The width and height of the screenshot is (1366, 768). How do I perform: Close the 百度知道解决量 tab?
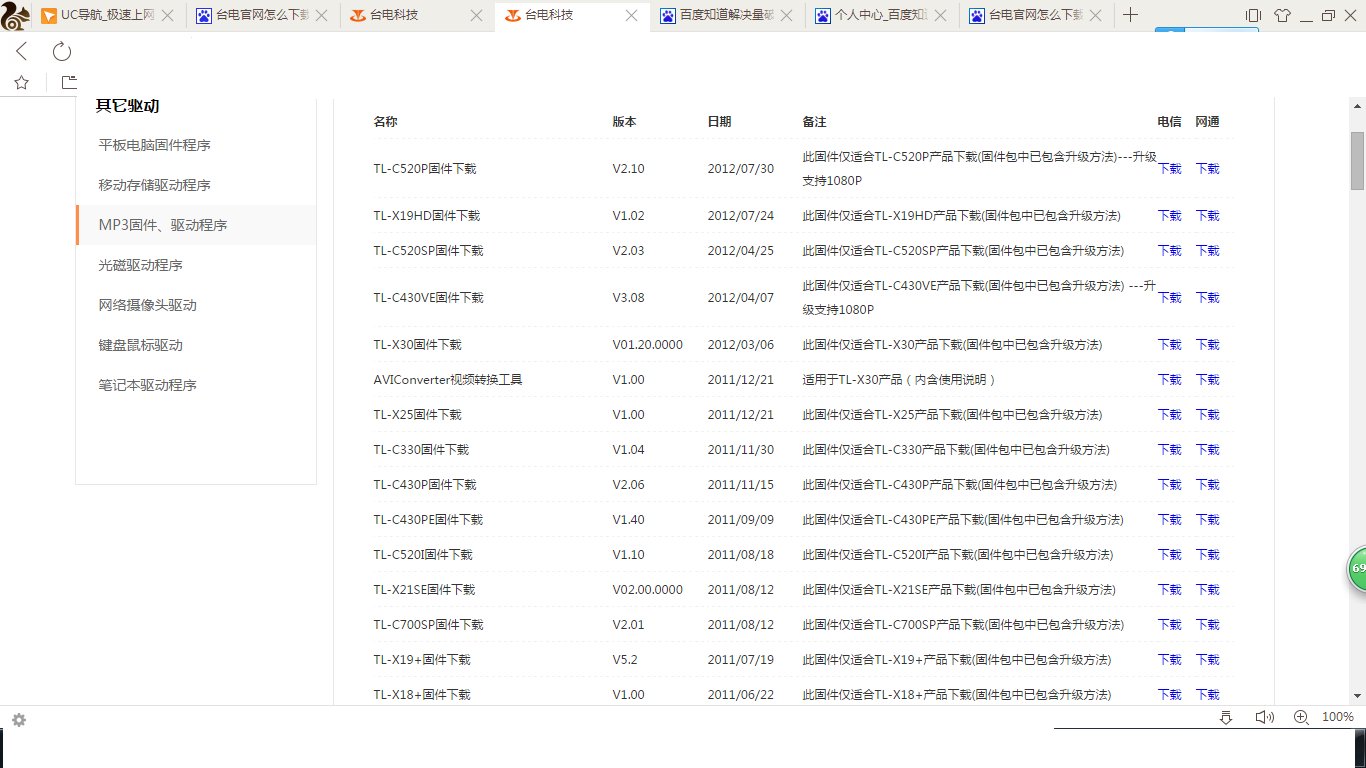(x=787, y=15)
